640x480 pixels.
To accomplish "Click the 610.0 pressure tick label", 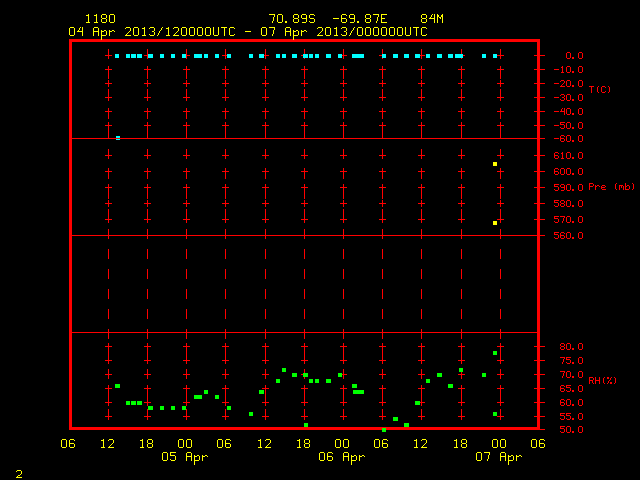I will pos(568,156).
